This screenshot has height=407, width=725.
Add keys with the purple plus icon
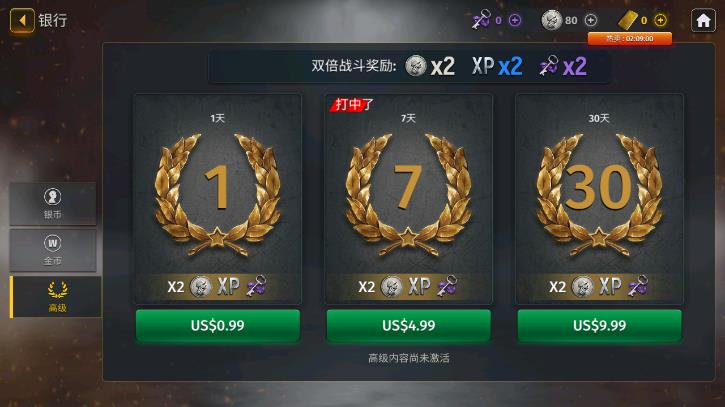(515, 20)
